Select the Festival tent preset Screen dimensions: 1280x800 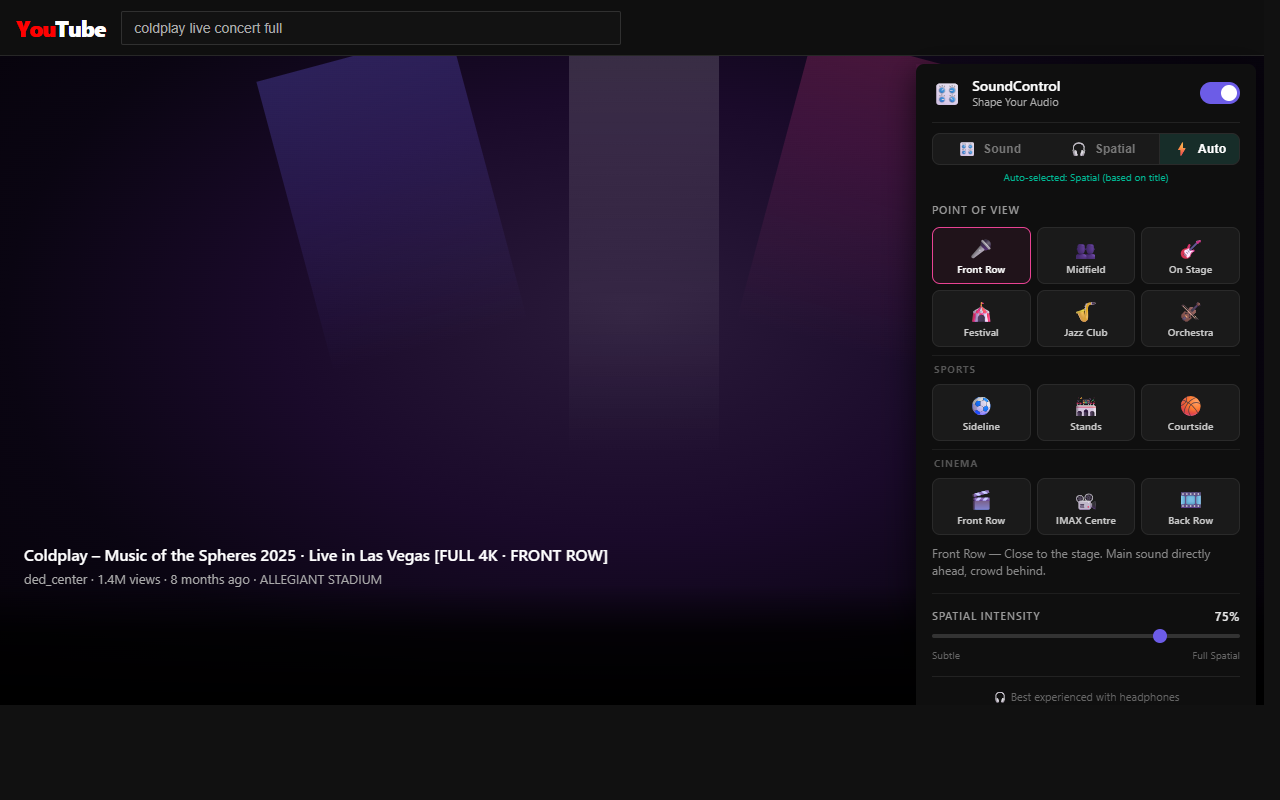click(x=981, y=318)
